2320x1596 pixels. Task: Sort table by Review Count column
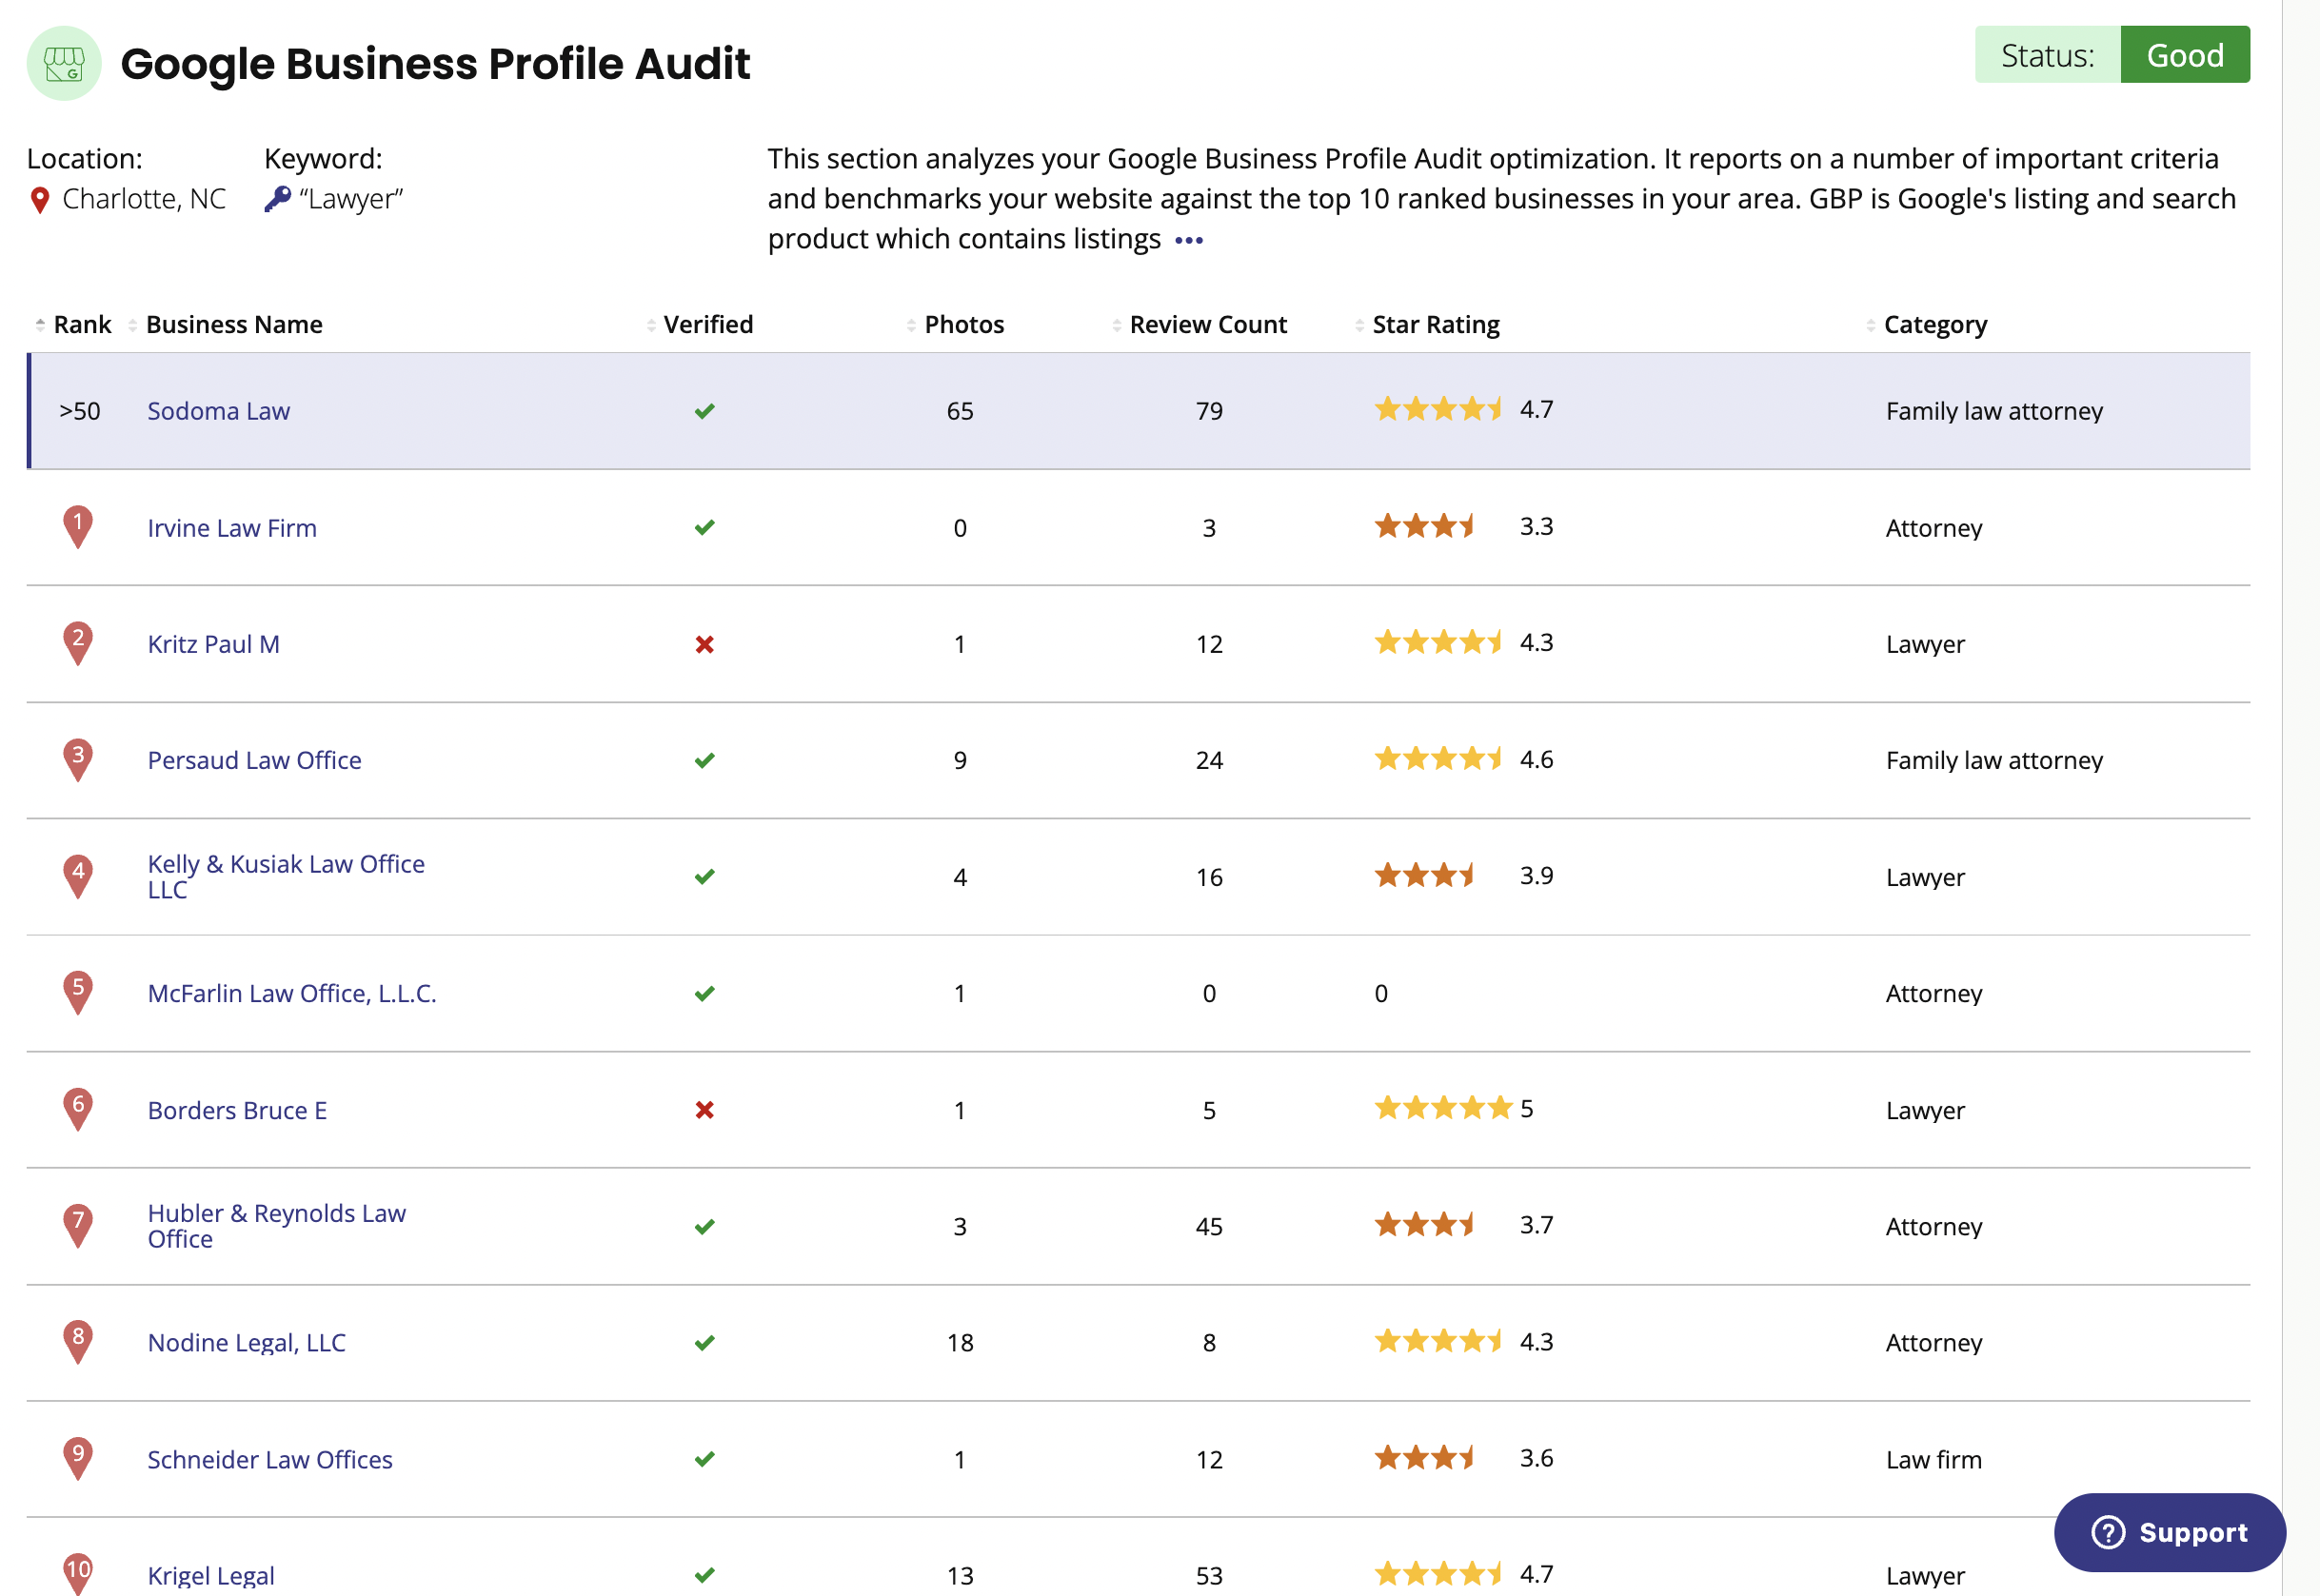(x=1199, y=325)
